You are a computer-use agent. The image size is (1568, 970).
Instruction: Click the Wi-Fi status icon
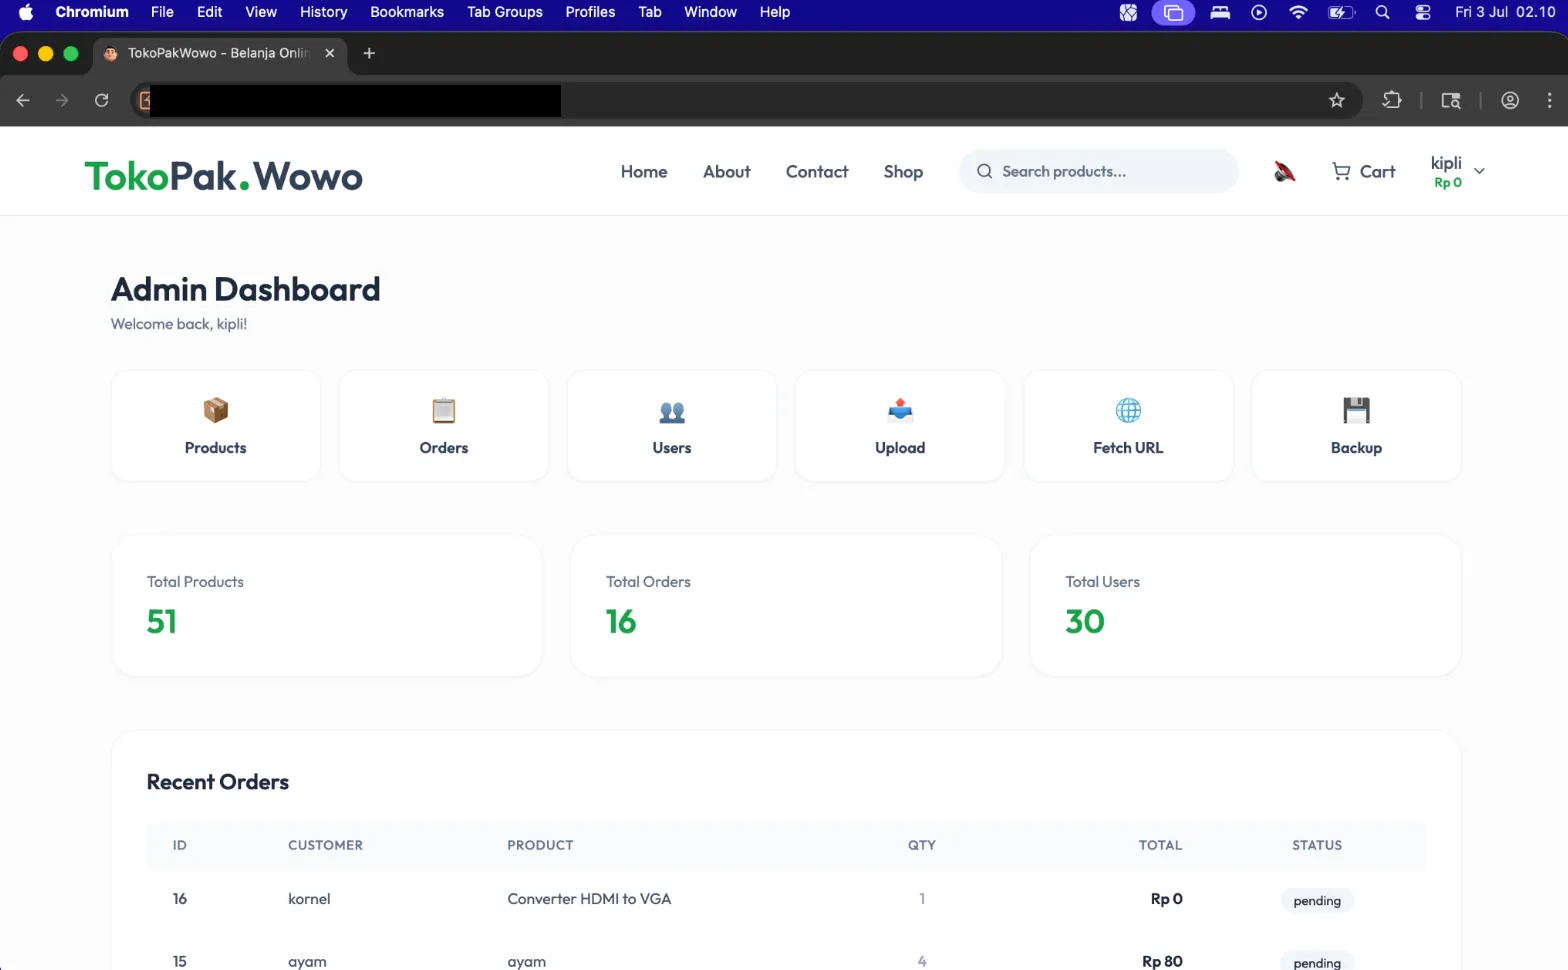[x=1298, y=12]
